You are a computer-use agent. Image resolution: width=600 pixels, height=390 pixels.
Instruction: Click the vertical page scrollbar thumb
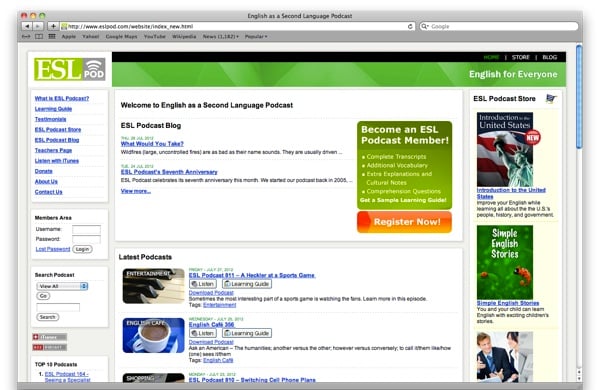click(x=579, y=97)
